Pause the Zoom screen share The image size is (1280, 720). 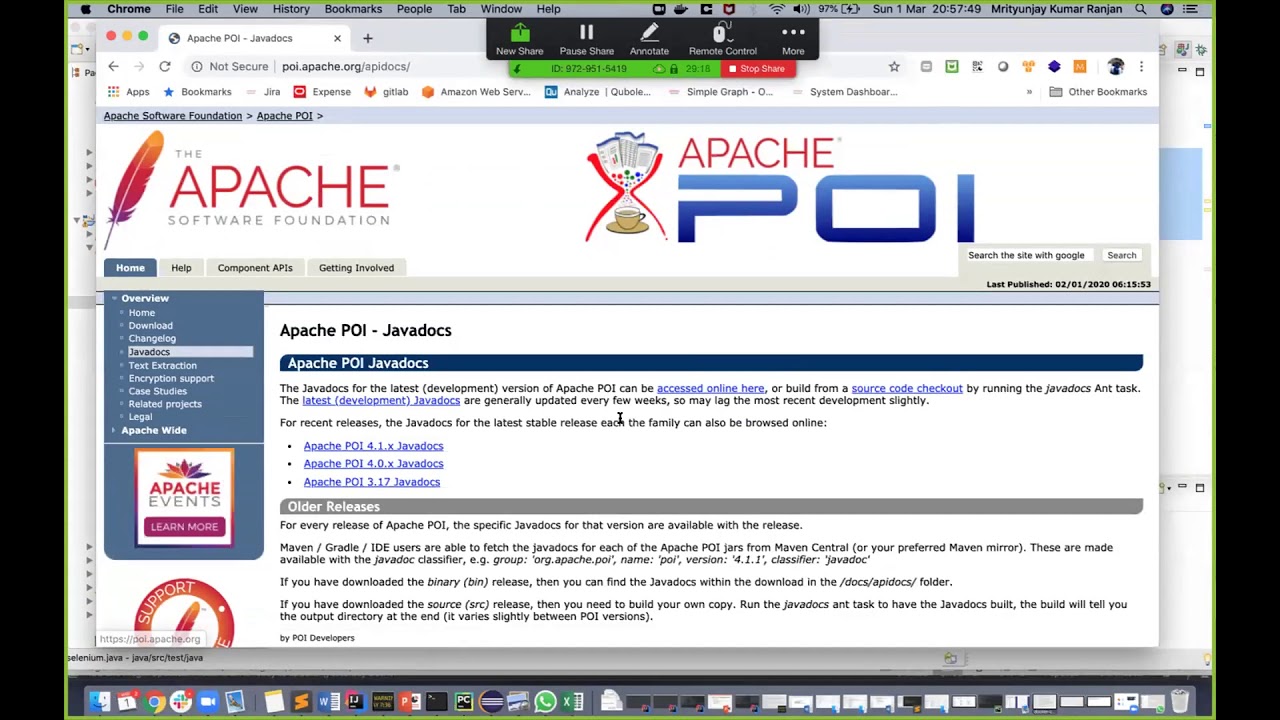(x=586, y=34)
